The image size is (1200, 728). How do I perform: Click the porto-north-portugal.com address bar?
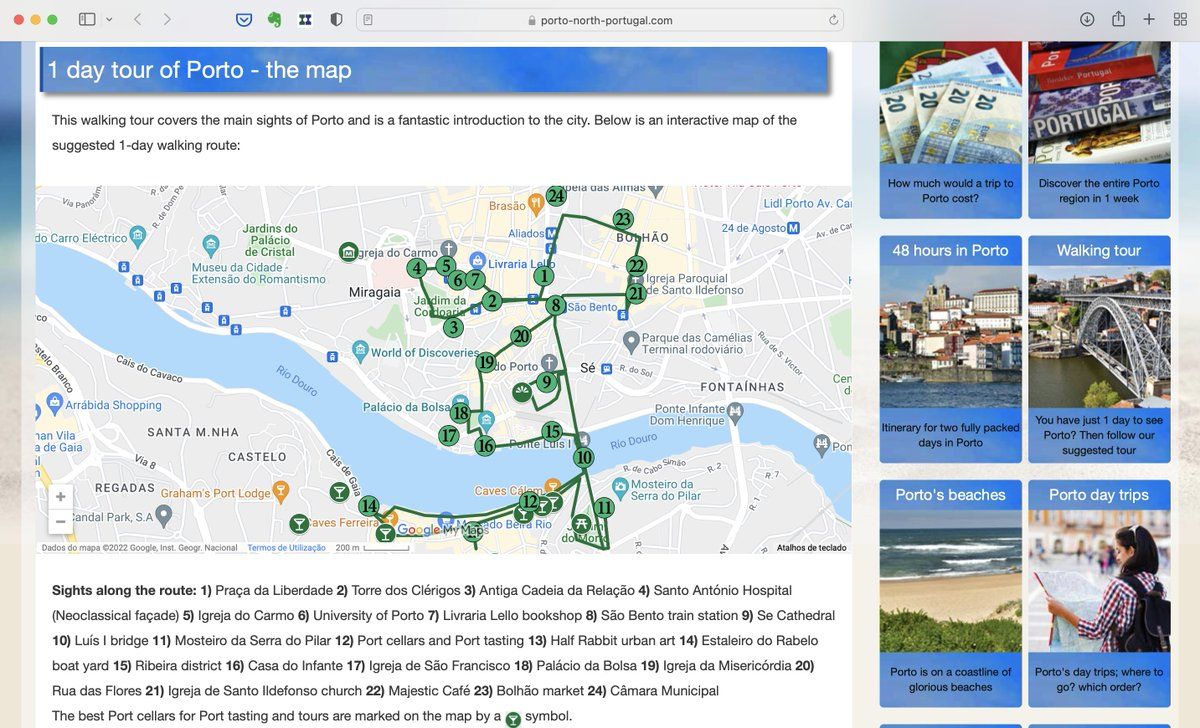coord(600,20)
